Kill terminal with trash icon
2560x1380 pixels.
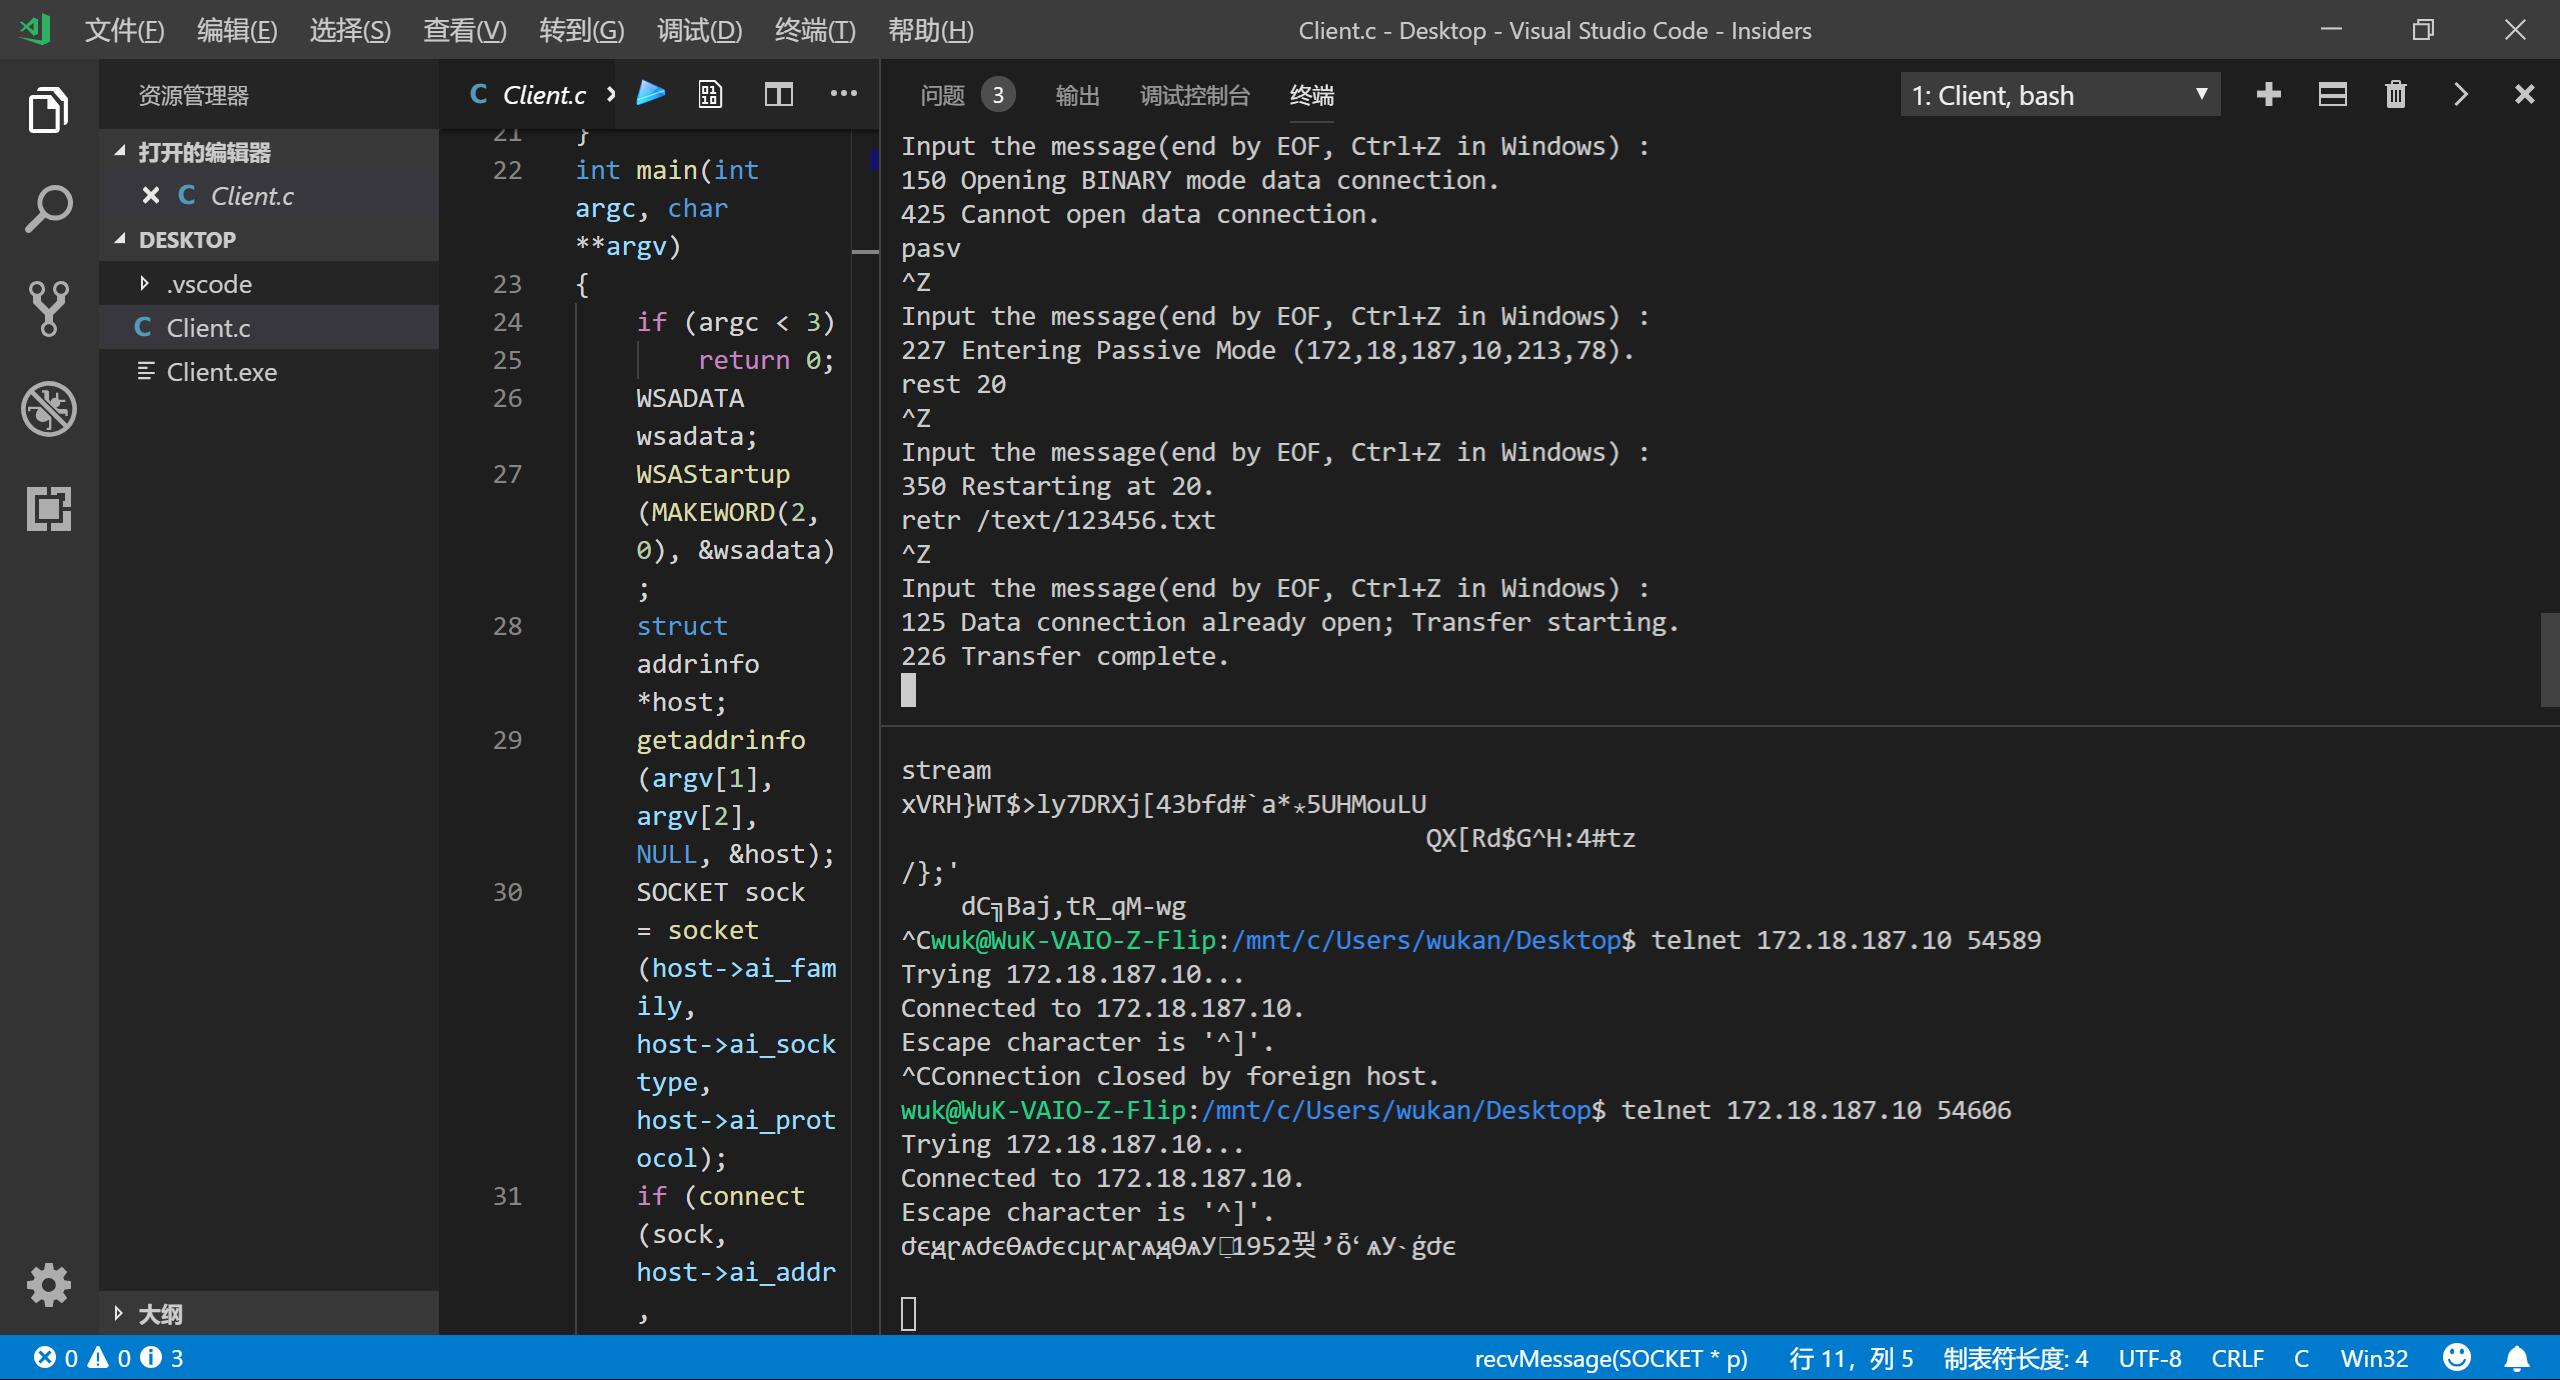[x=2396, y=95]
